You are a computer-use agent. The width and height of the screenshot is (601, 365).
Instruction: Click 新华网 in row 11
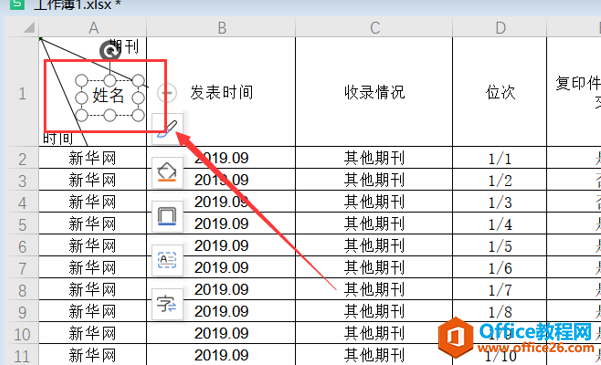click(x=92, y=355)
